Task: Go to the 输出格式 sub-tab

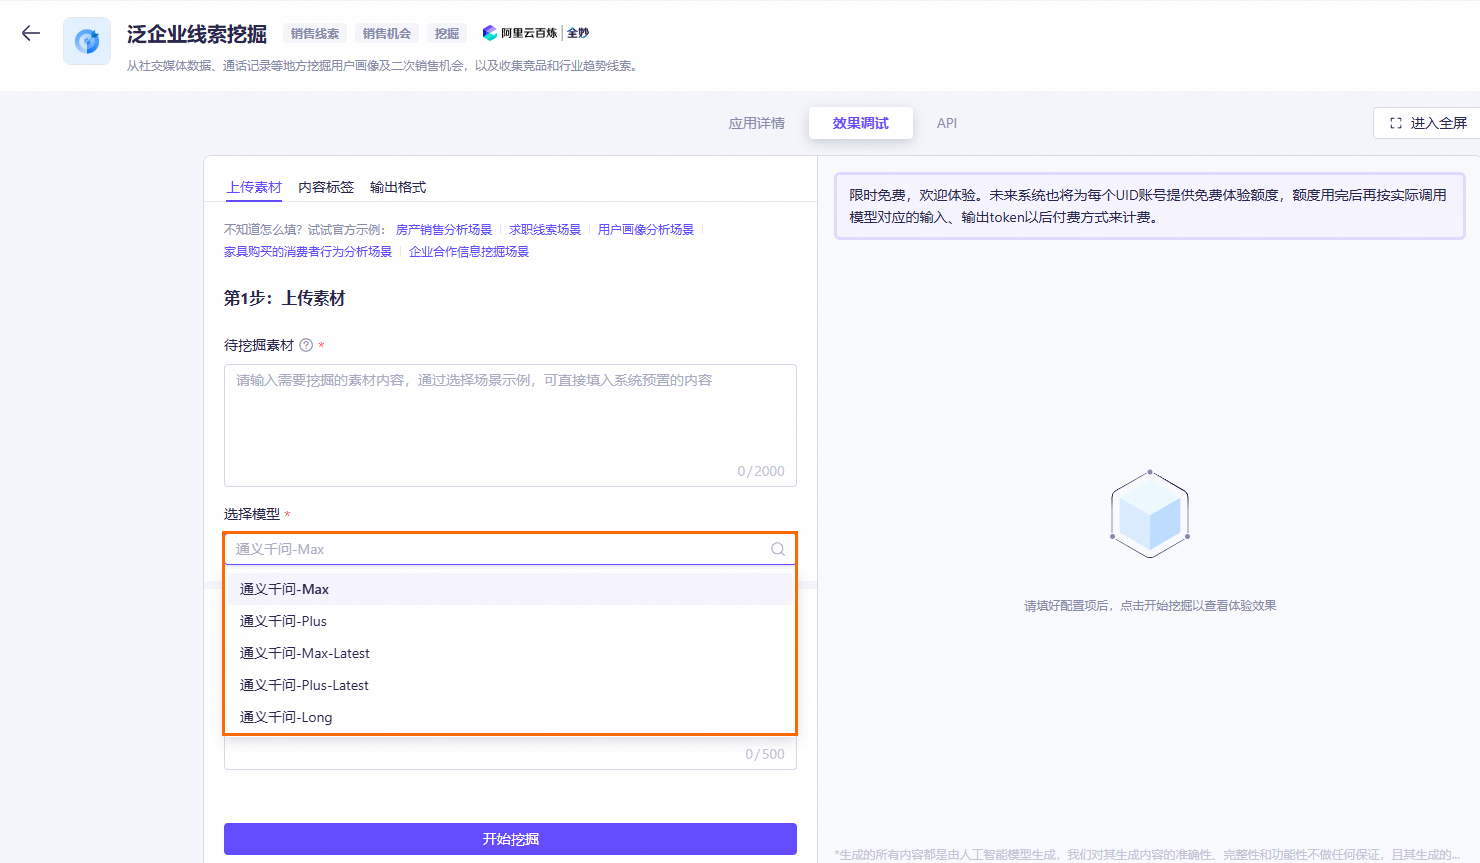Action: click(398, 187)
